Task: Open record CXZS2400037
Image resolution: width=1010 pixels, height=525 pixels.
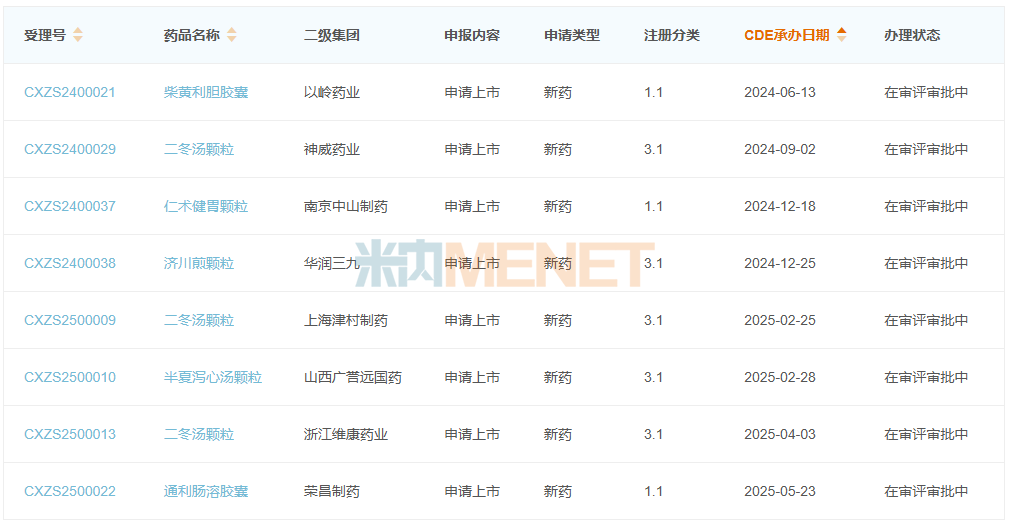Action: [x=70, y=206]
